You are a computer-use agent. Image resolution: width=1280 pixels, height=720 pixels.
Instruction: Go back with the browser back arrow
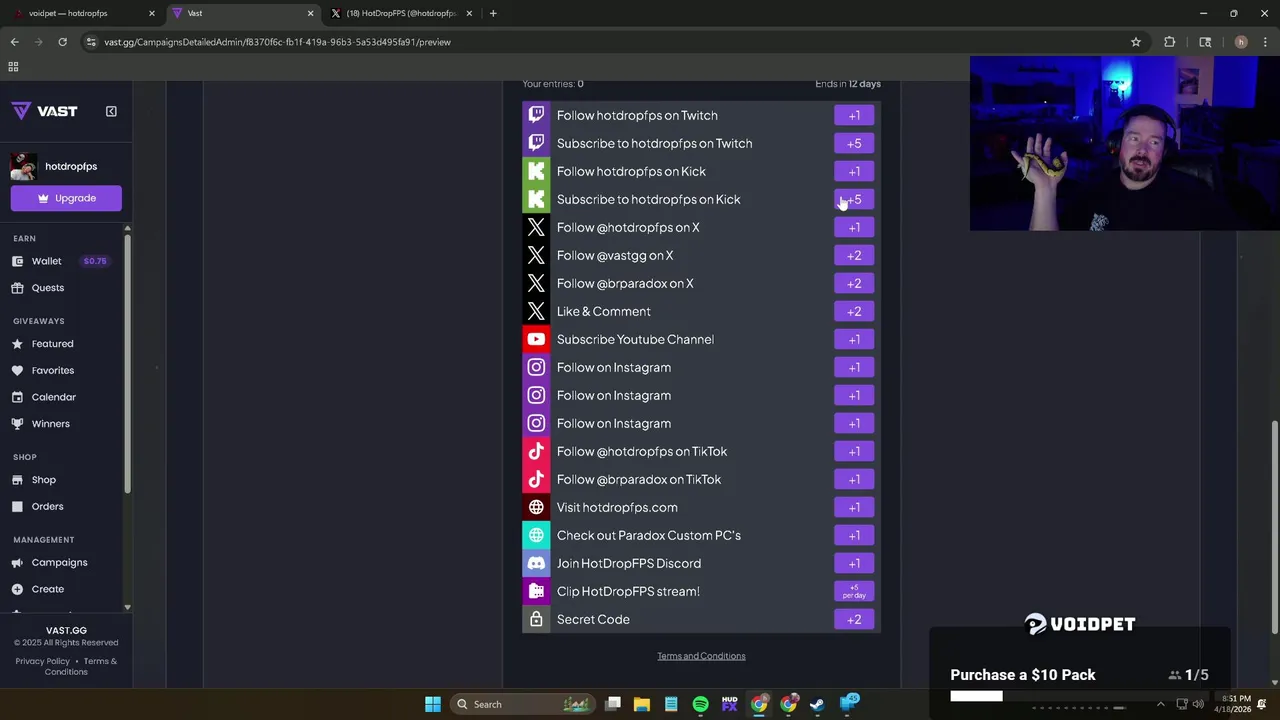(x=14, y=42)
